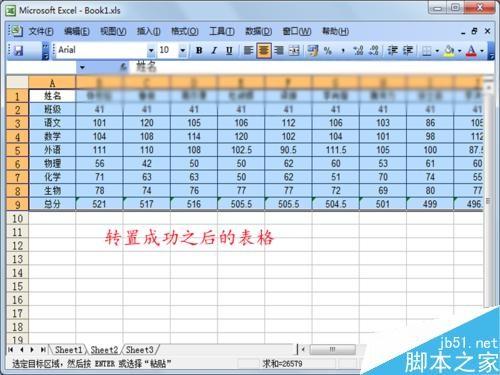Open Fill Color dropdown arrow
500x375 pixels.
tap(459, 51)
